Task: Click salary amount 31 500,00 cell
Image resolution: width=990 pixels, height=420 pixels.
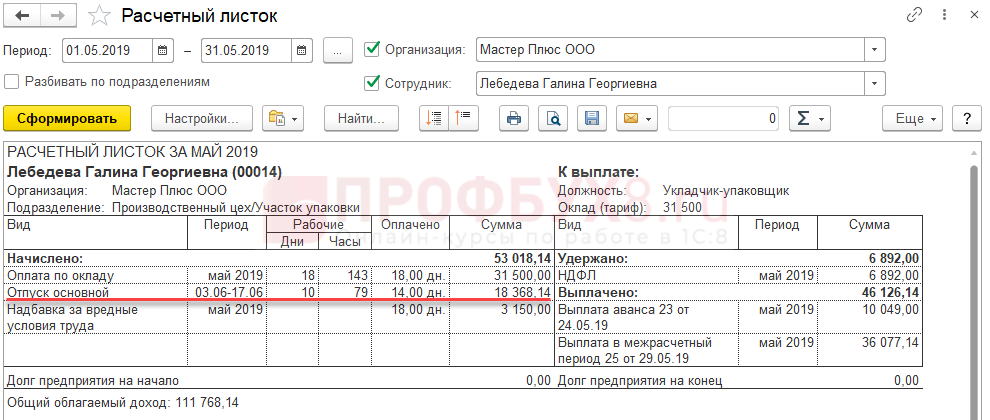Action: point(502,275)
